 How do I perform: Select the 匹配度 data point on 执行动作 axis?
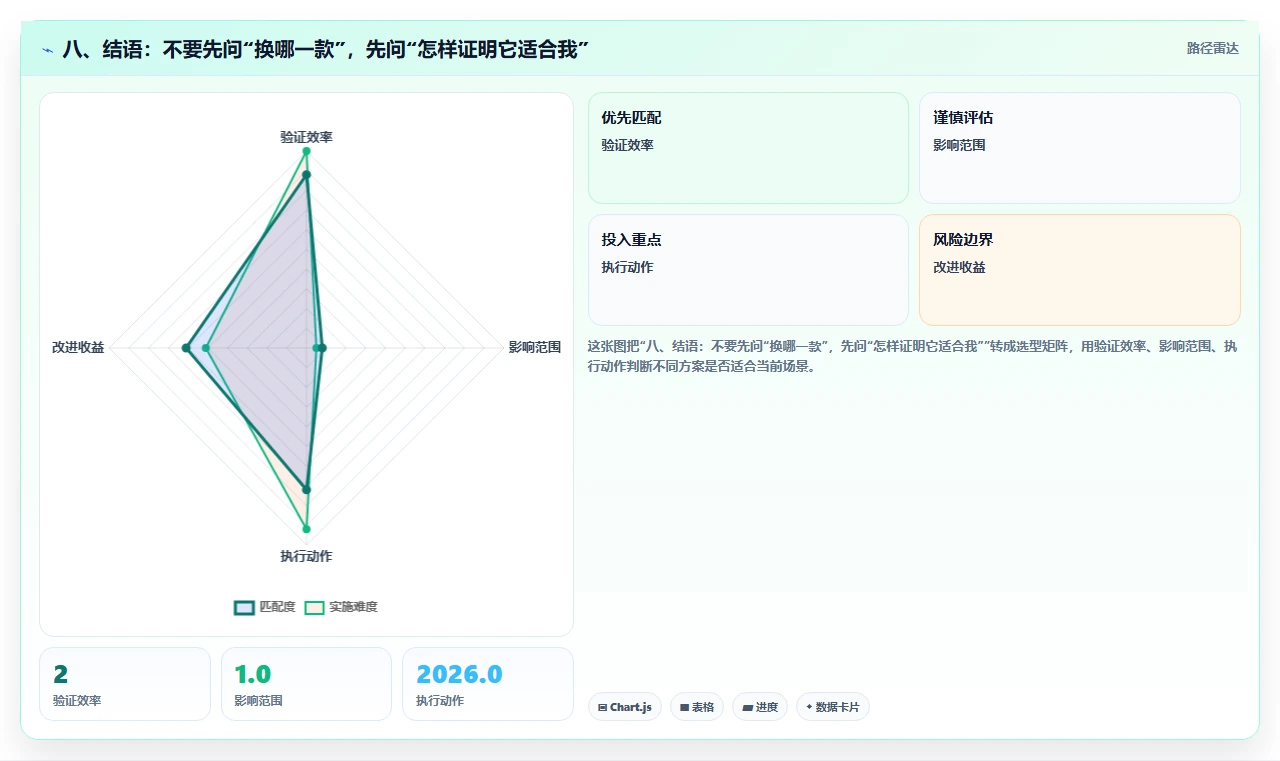(x=306, y=490)
